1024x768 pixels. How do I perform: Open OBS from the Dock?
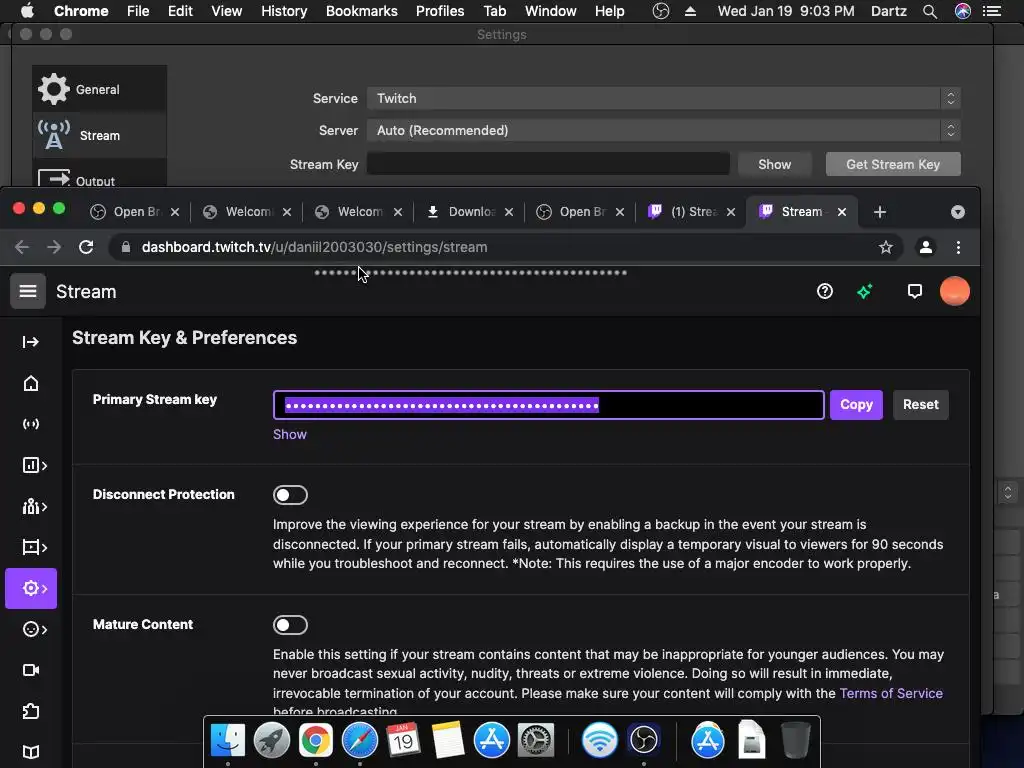[644, 741]
